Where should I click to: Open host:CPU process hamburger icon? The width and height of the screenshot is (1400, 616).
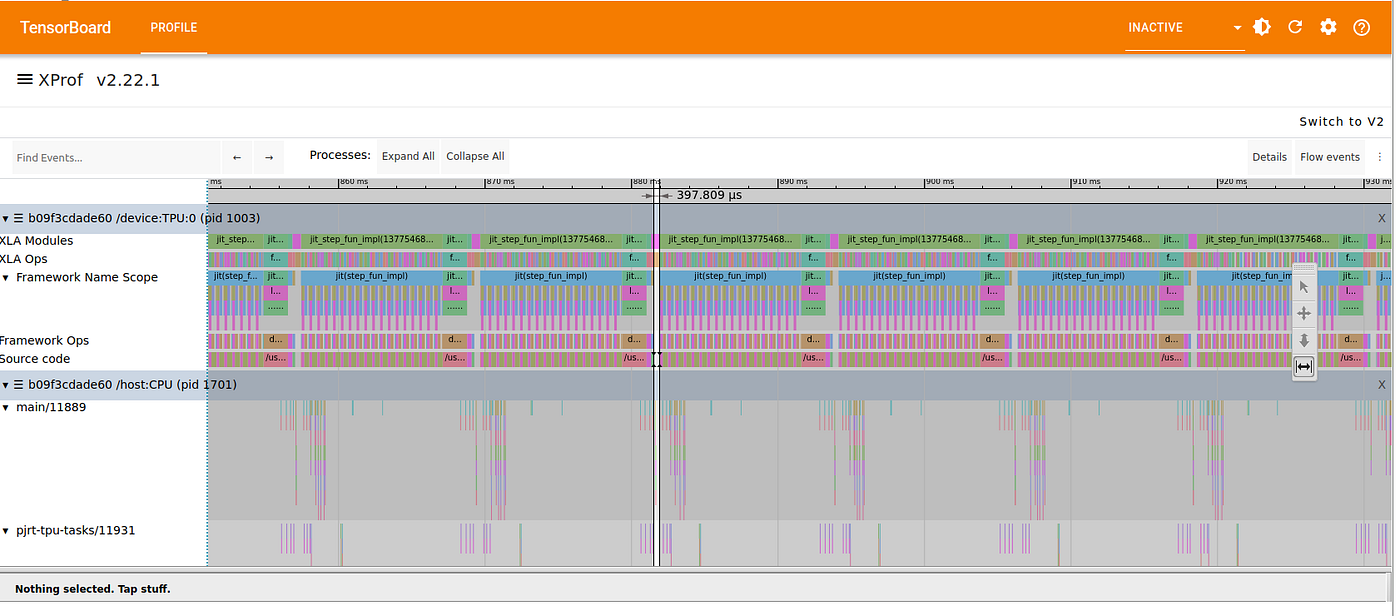pos(18,385)
